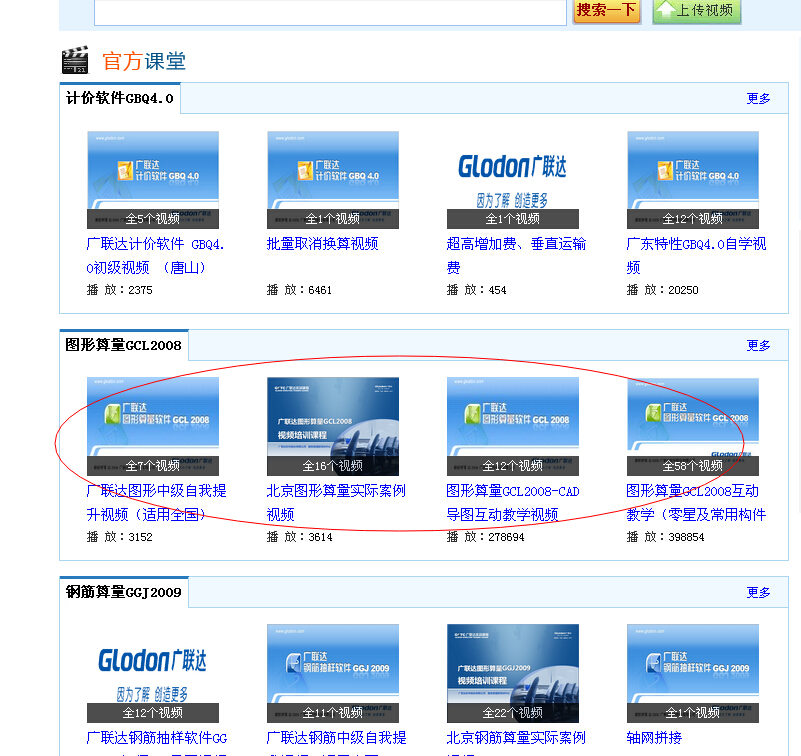The width and height of the screenshot is (801, 756).
Task: Open thumbnail of GBQ4.0 全5个视频 course
Action: click(x=153, y=180)
